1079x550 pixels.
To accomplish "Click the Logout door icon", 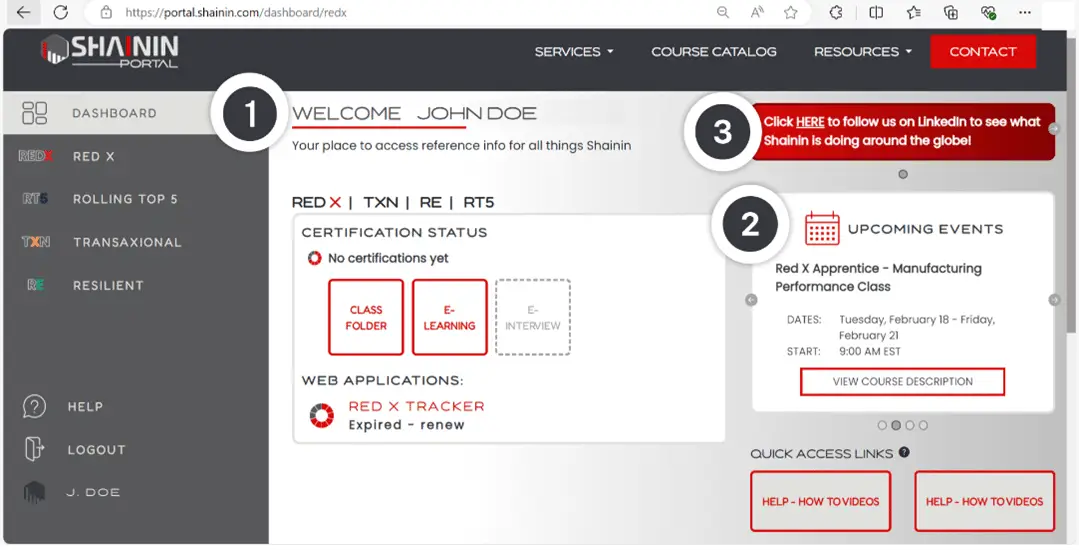I will [34, 449].
